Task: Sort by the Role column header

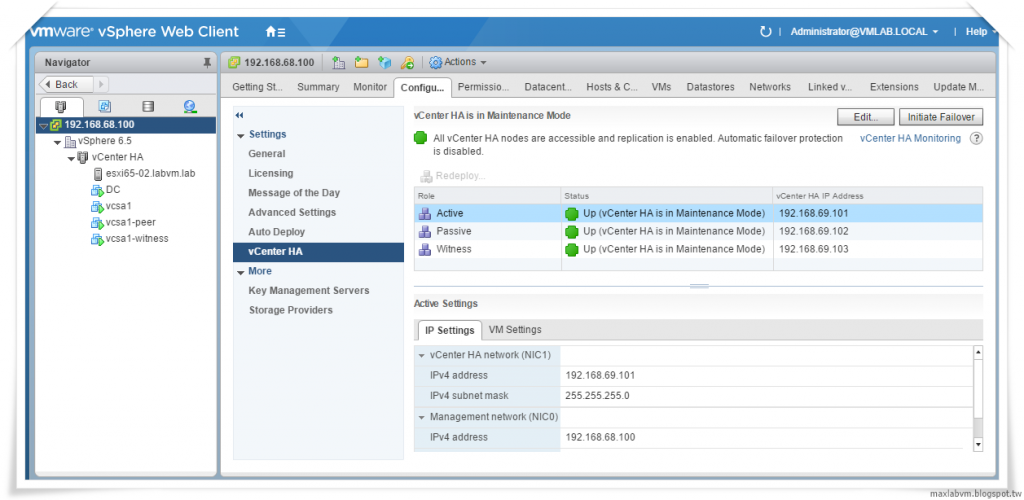Action: click(487, 196)
